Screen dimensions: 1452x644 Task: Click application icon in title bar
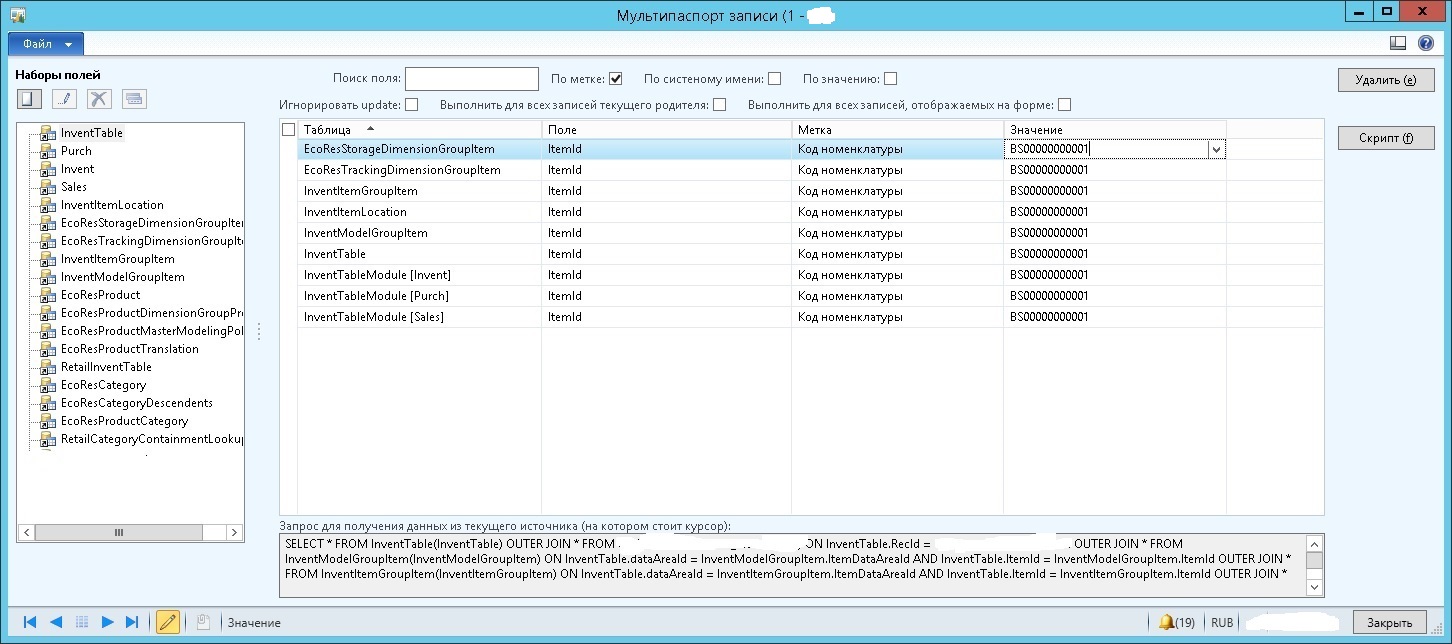pos(17,13)
